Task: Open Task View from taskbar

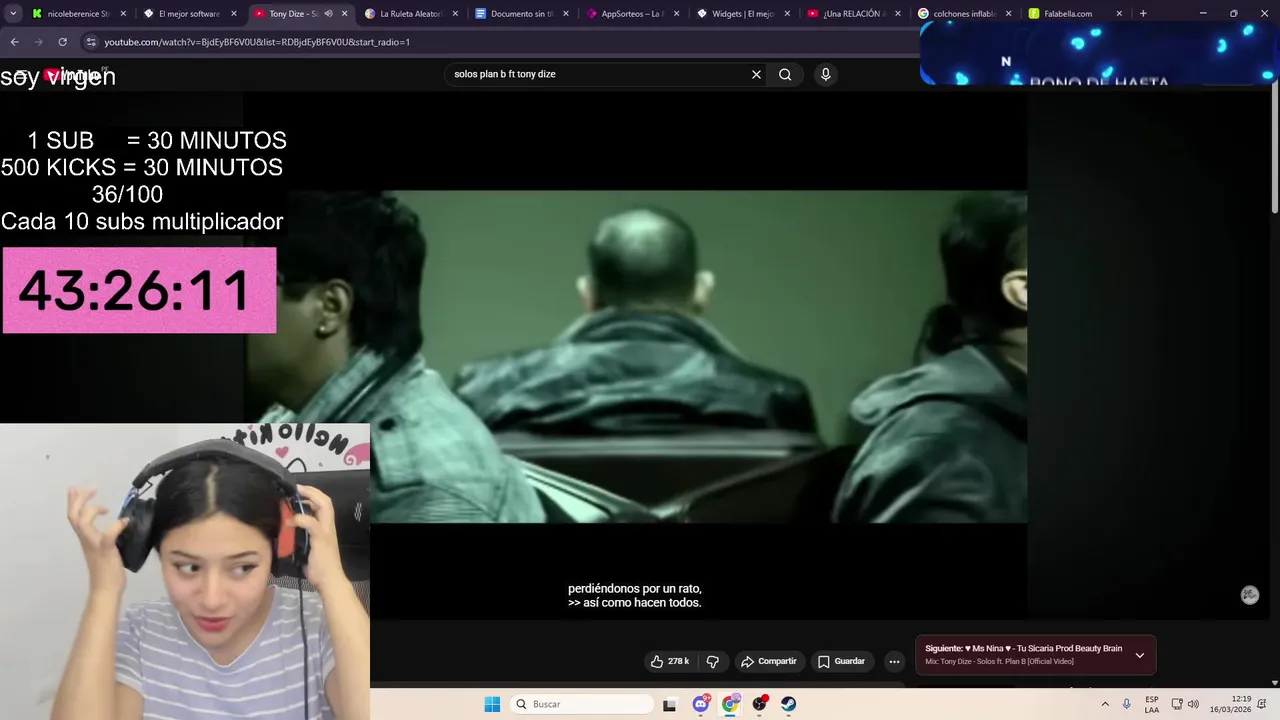Action: pyautogui.click(x=669, y=704)
